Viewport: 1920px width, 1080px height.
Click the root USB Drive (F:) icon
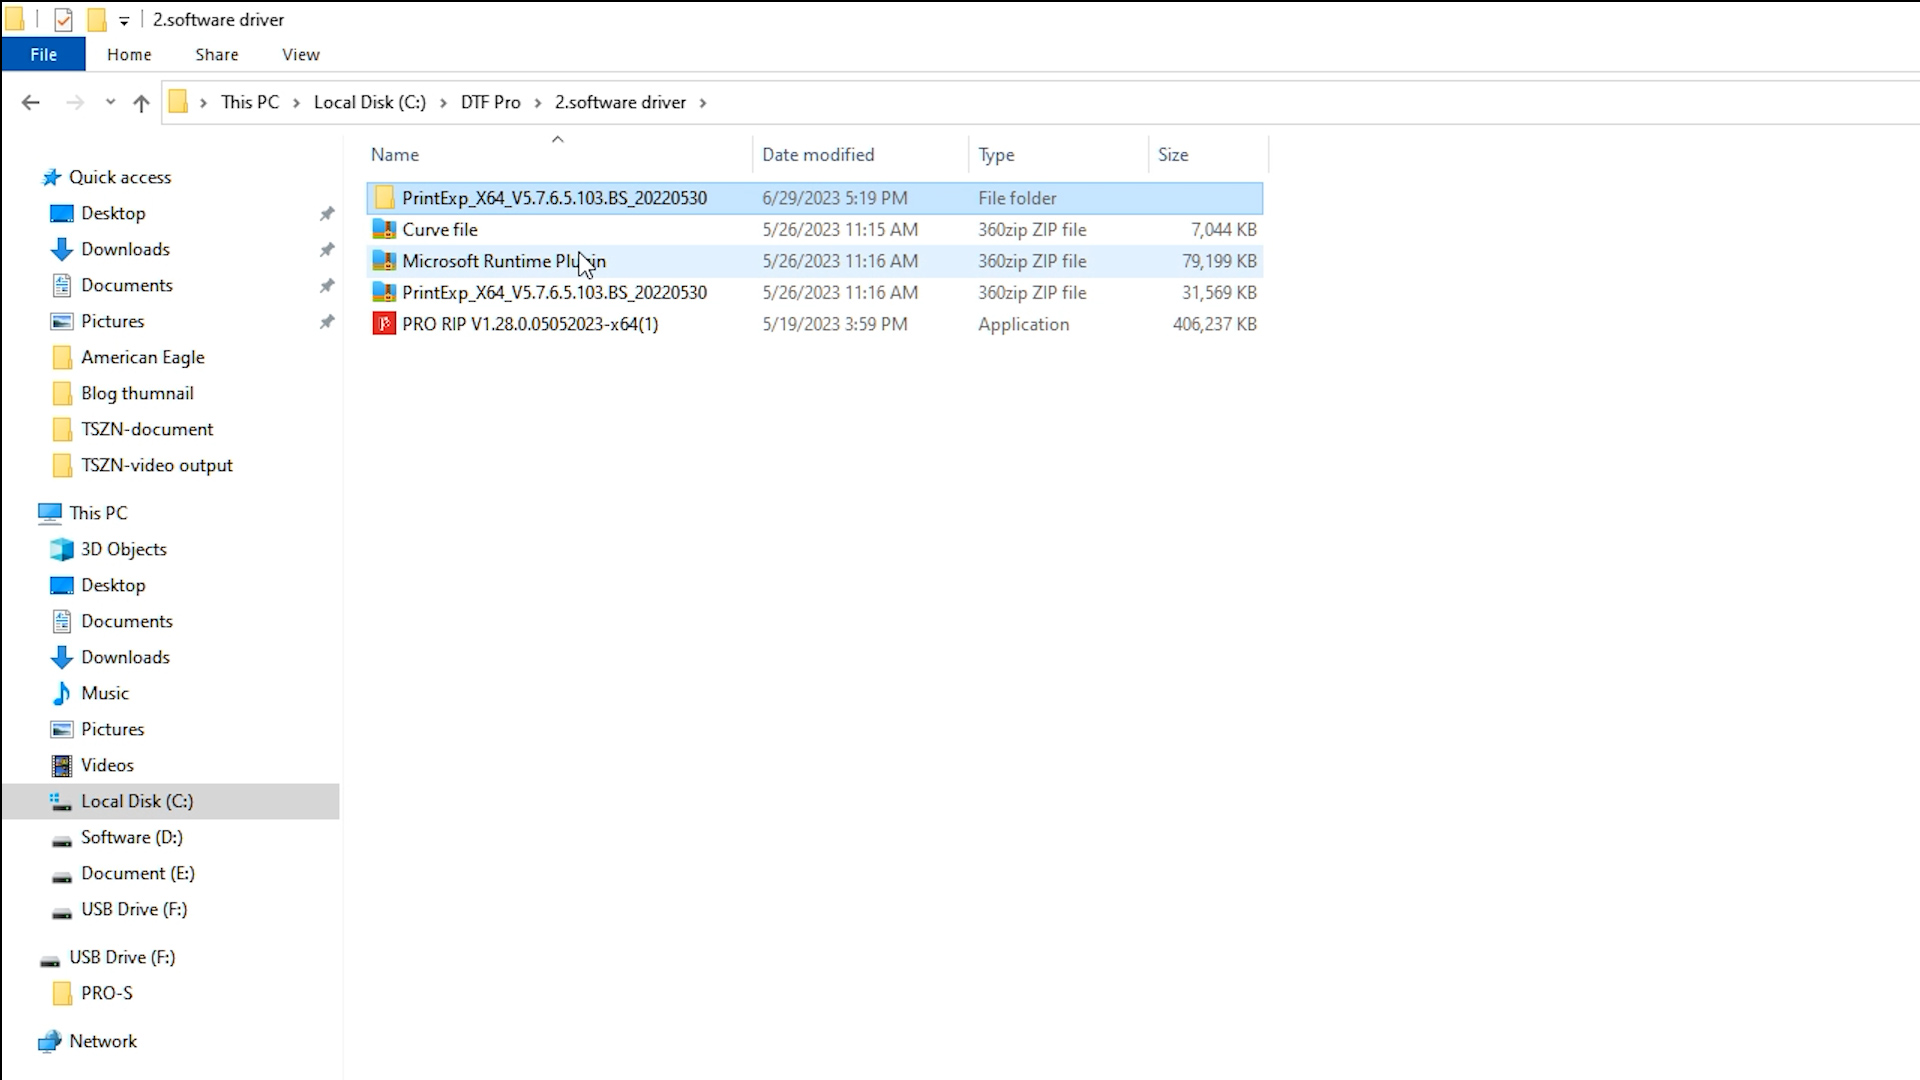click(50, 959)
